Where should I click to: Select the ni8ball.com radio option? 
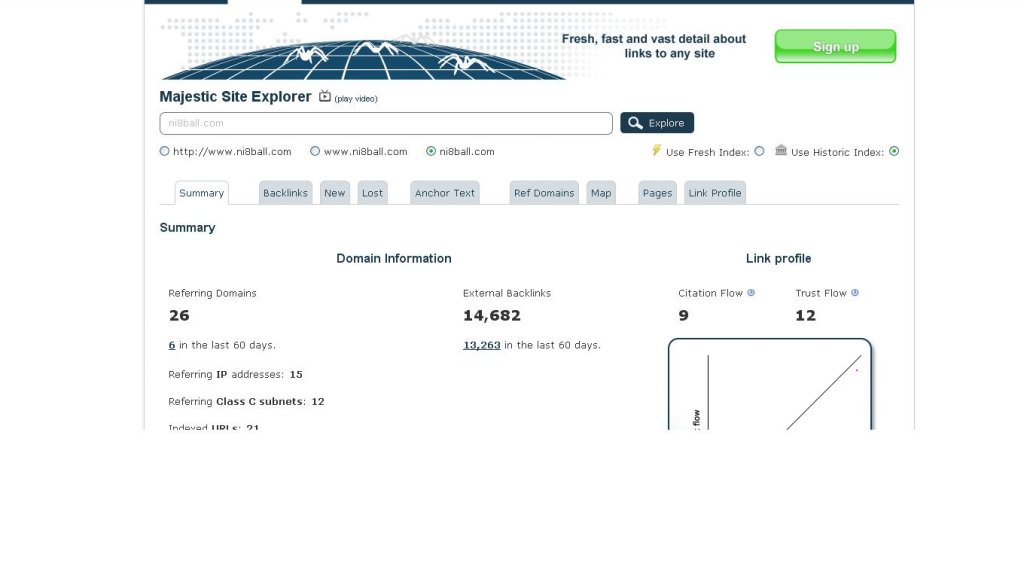pos(430,151)
